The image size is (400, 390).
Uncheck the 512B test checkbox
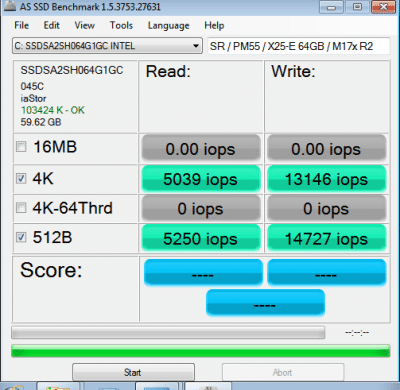21,237
